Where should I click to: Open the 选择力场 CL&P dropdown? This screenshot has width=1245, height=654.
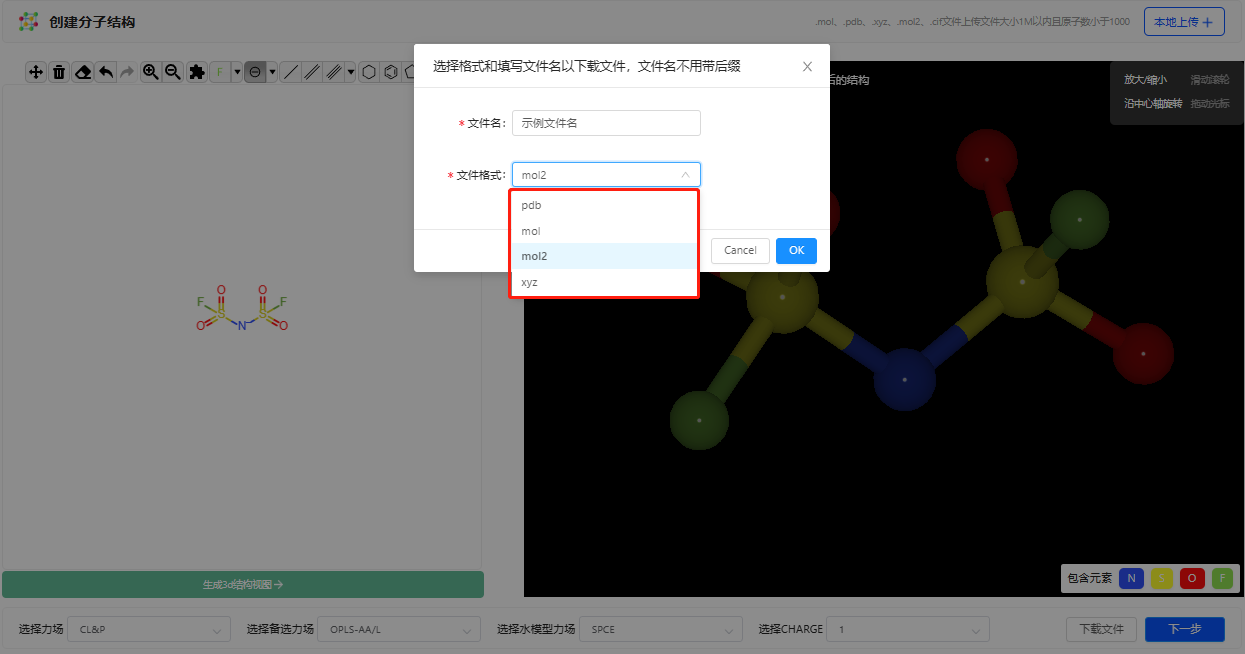click(149, 629)
